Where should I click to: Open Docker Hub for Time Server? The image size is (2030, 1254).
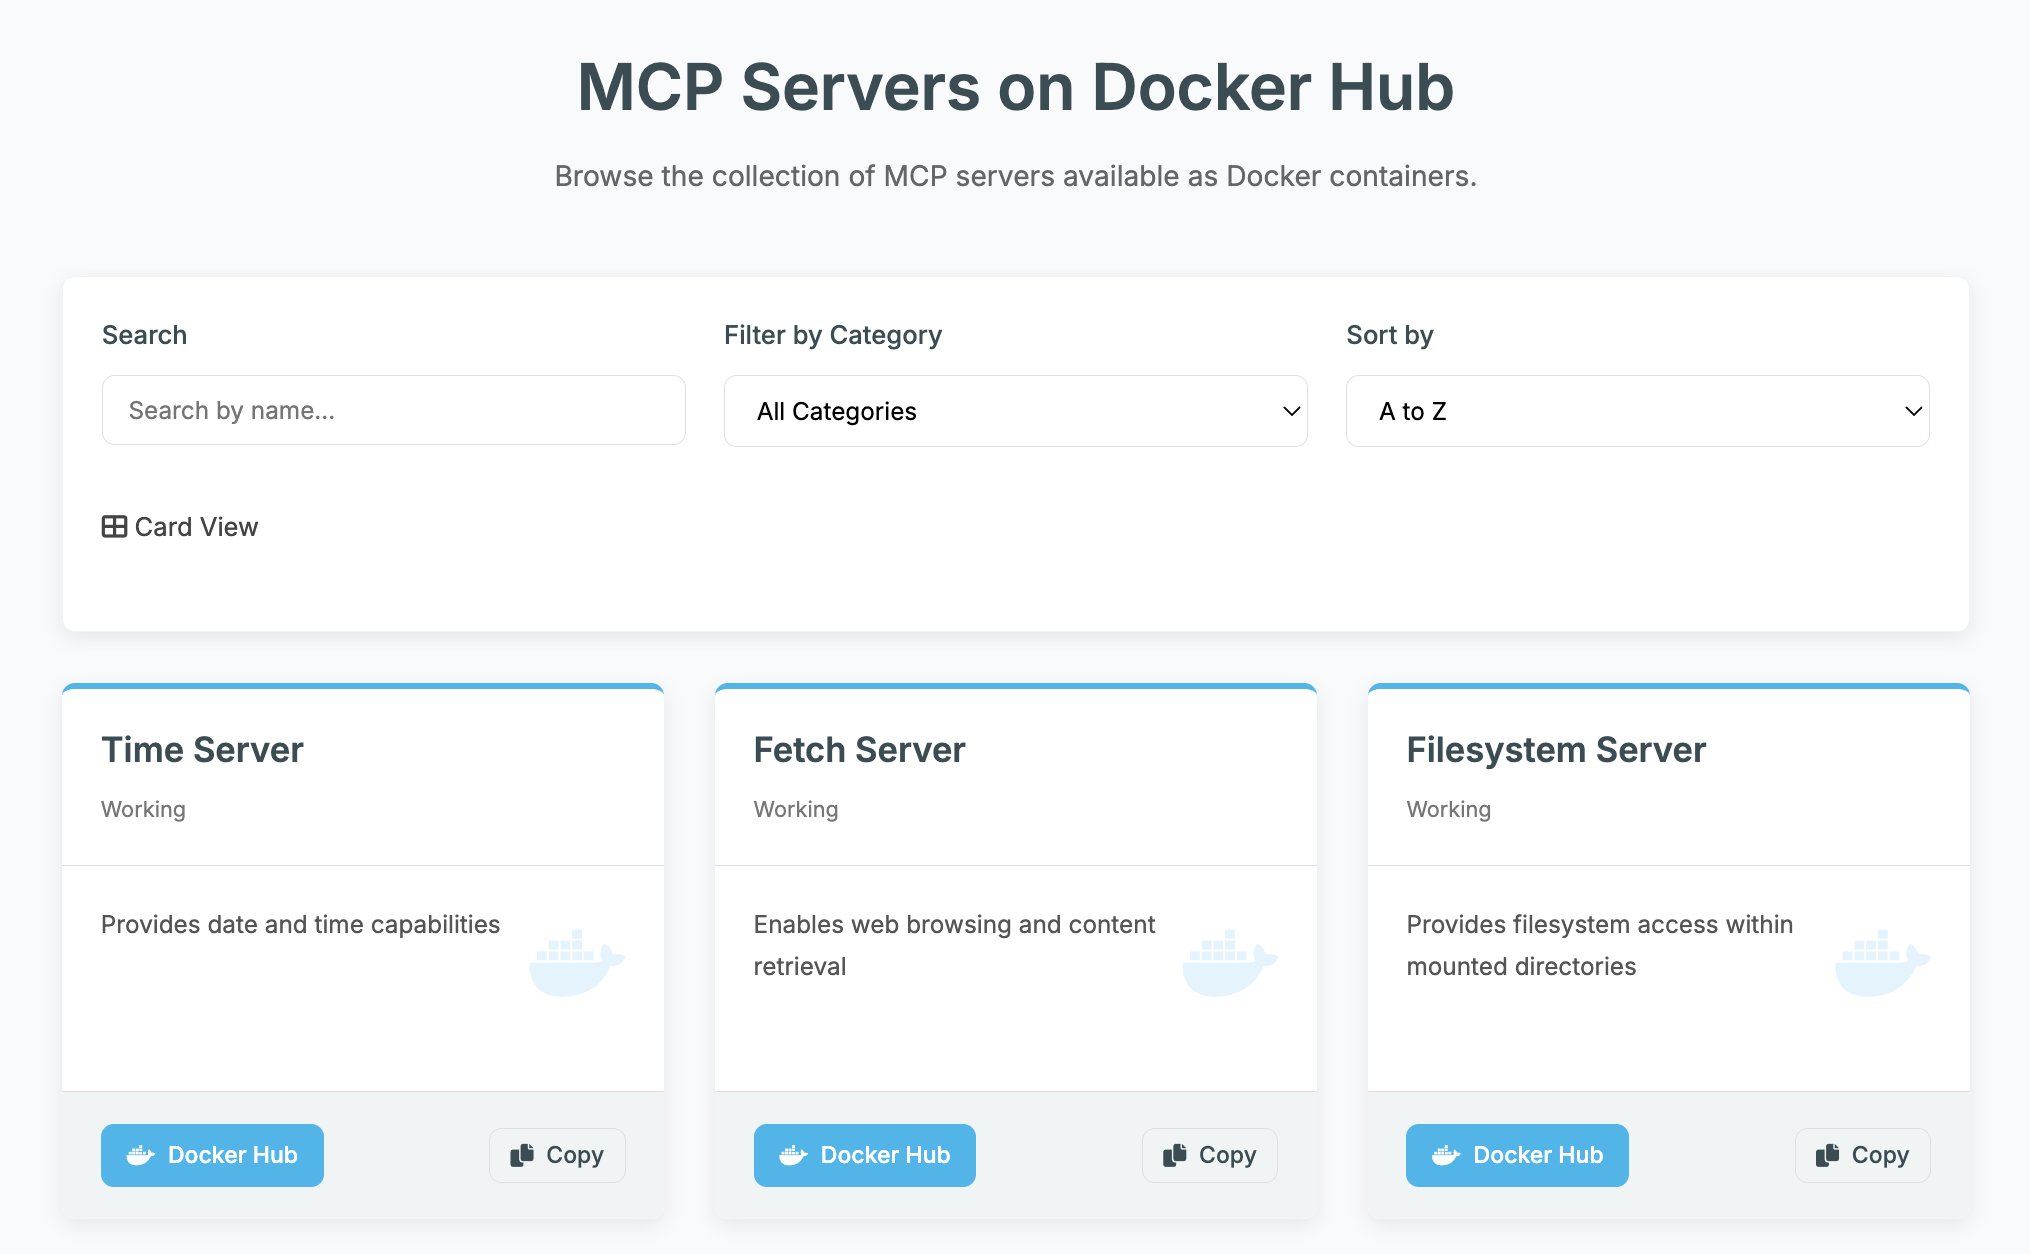[212, 1156]
